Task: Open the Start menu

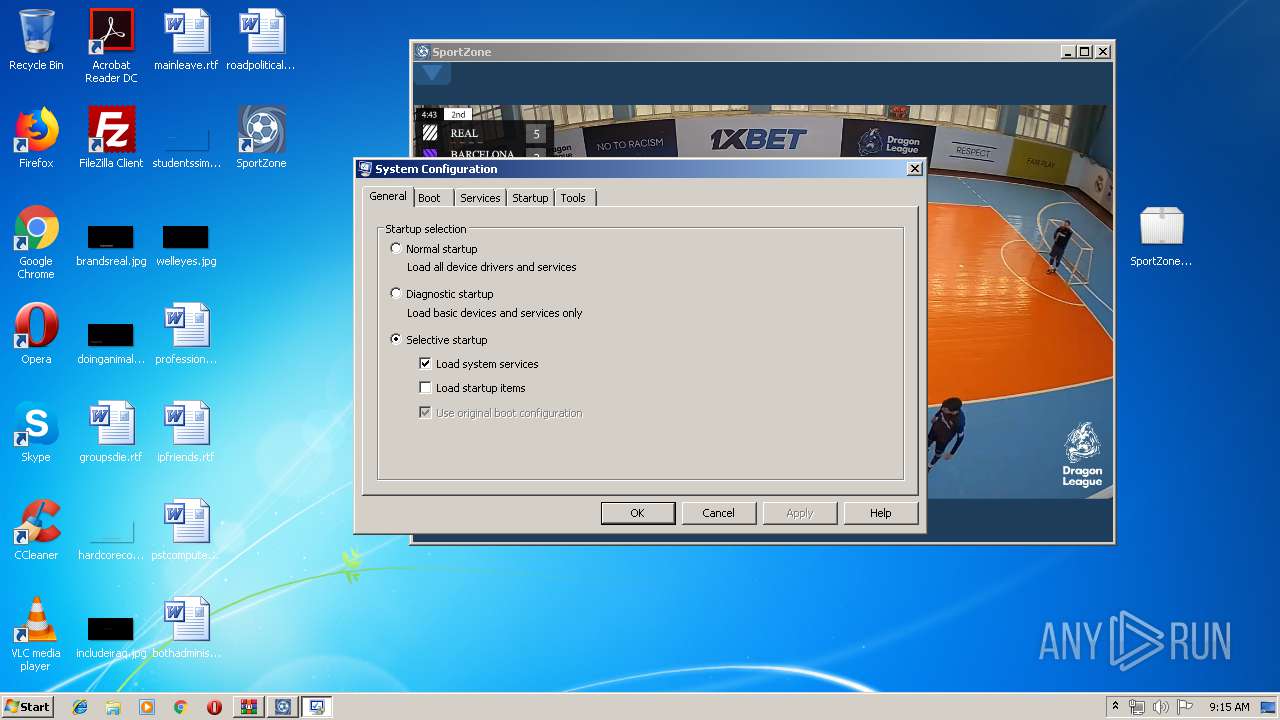Action: (27, 707)
